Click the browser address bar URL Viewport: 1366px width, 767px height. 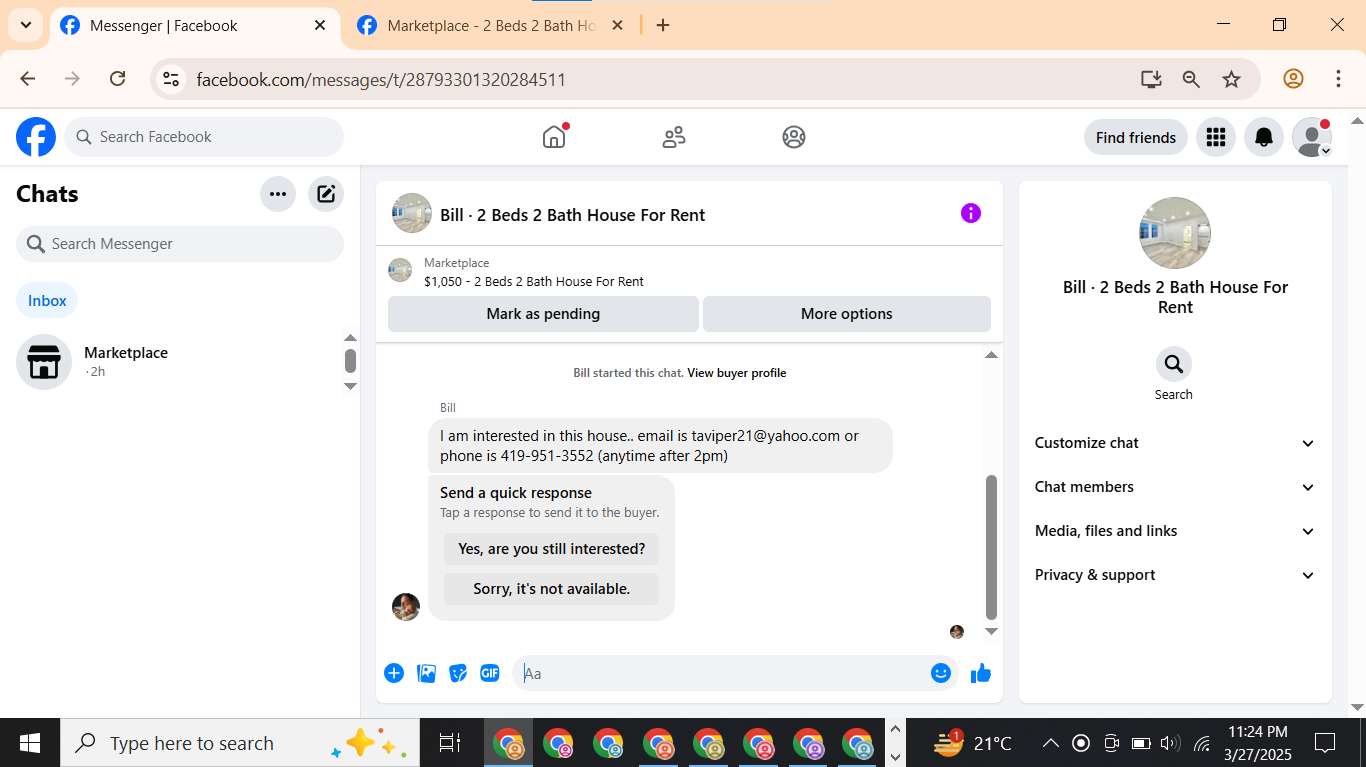click(x=381, y=79)
